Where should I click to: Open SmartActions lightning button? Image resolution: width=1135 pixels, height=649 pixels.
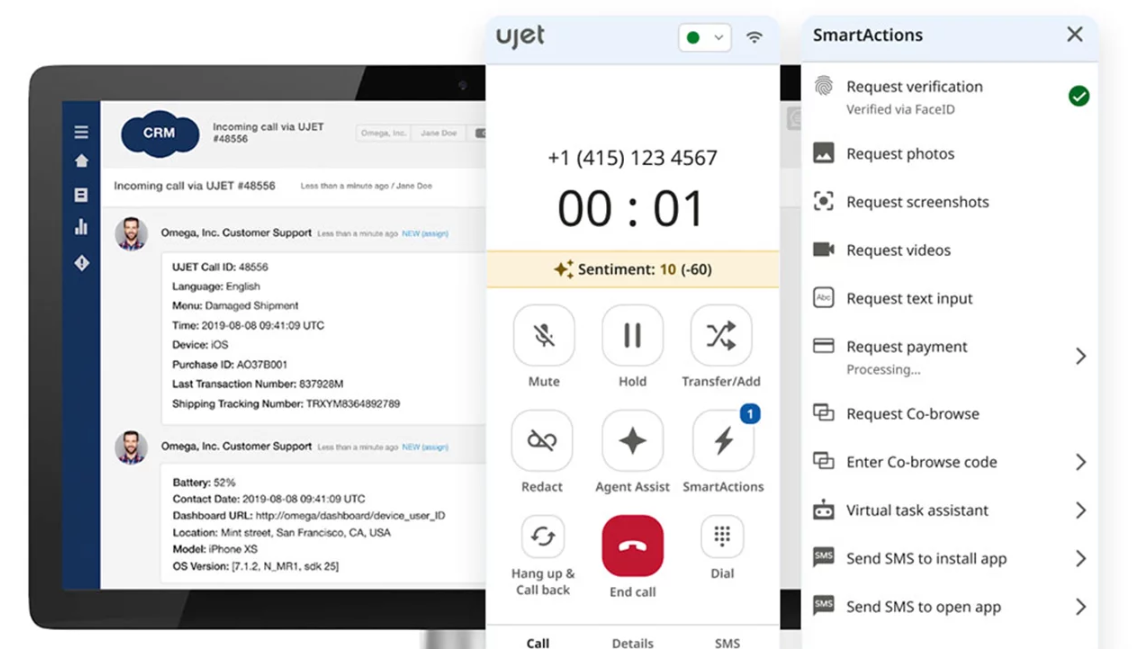pos(723,441)
